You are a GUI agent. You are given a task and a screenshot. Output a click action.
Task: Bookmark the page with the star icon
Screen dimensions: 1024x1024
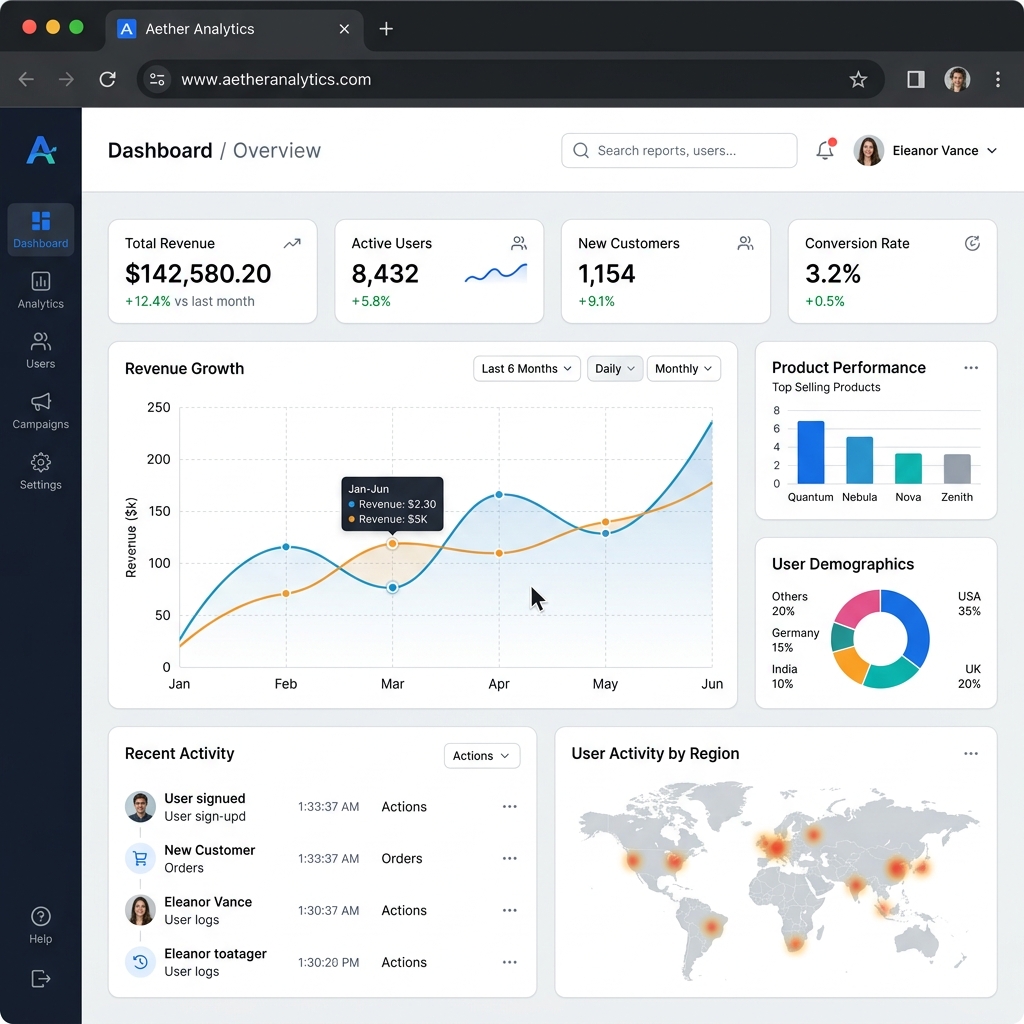coord(858,80)
